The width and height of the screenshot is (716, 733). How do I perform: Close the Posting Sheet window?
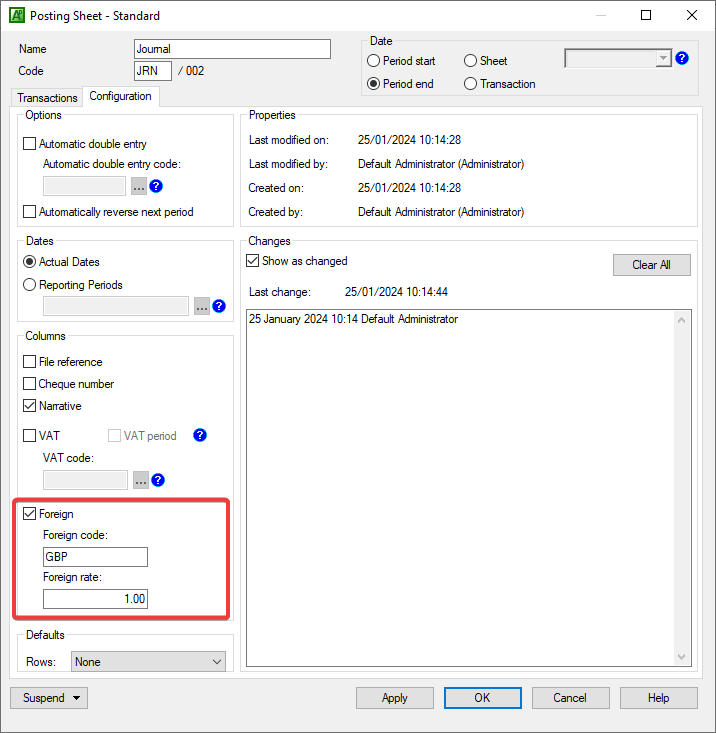(x=692, y=15)
